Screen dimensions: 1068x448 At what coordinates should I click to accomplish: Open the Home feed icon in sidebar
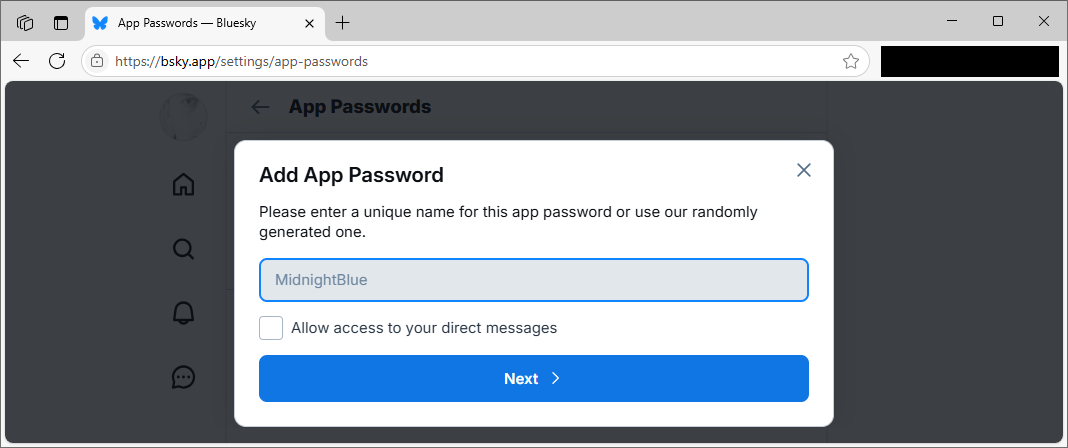coord(184,185)
